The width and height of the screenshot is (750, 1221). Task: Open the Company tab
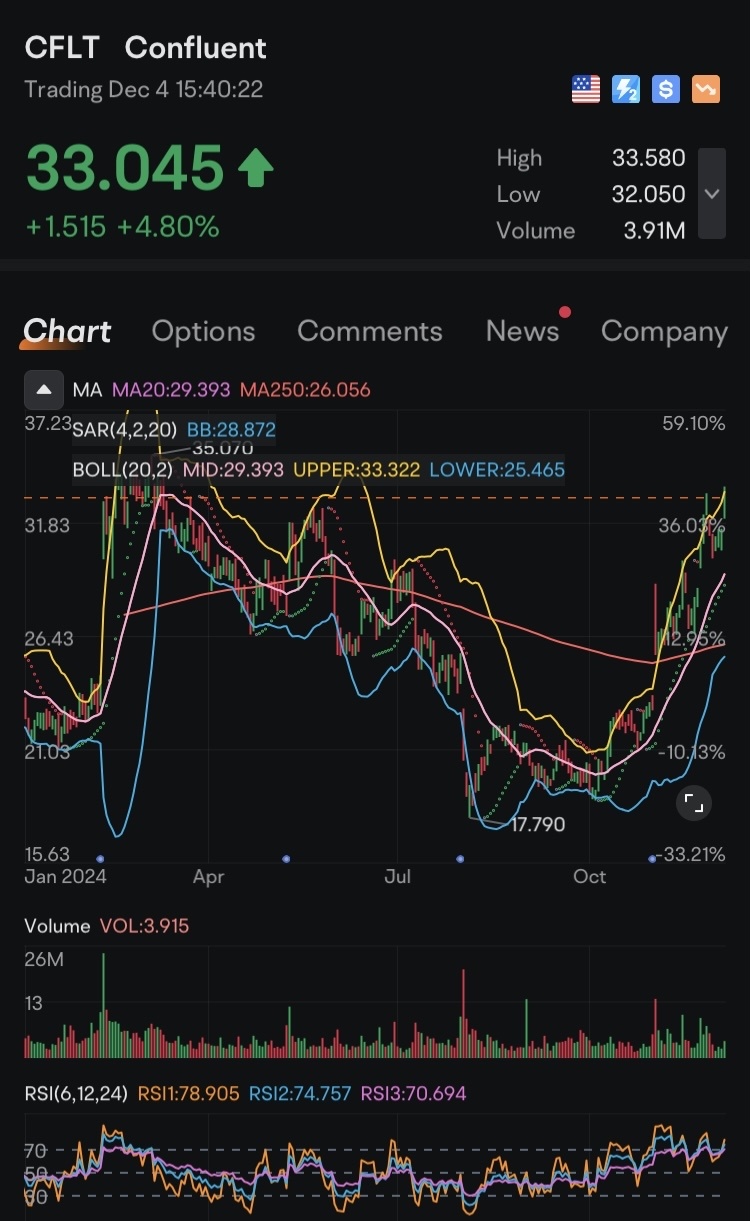point(664,331)
